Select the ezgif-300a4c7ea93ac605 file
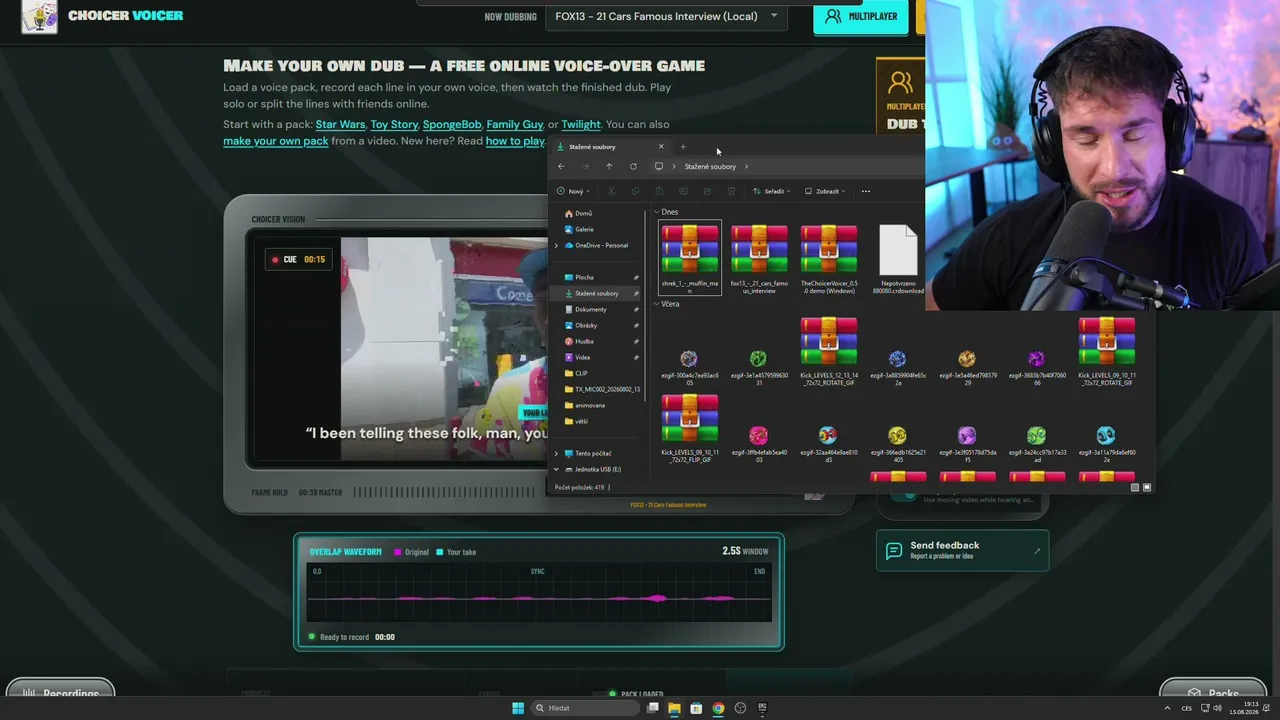This screenshot has width=1280, height=720. click(689, 367)
